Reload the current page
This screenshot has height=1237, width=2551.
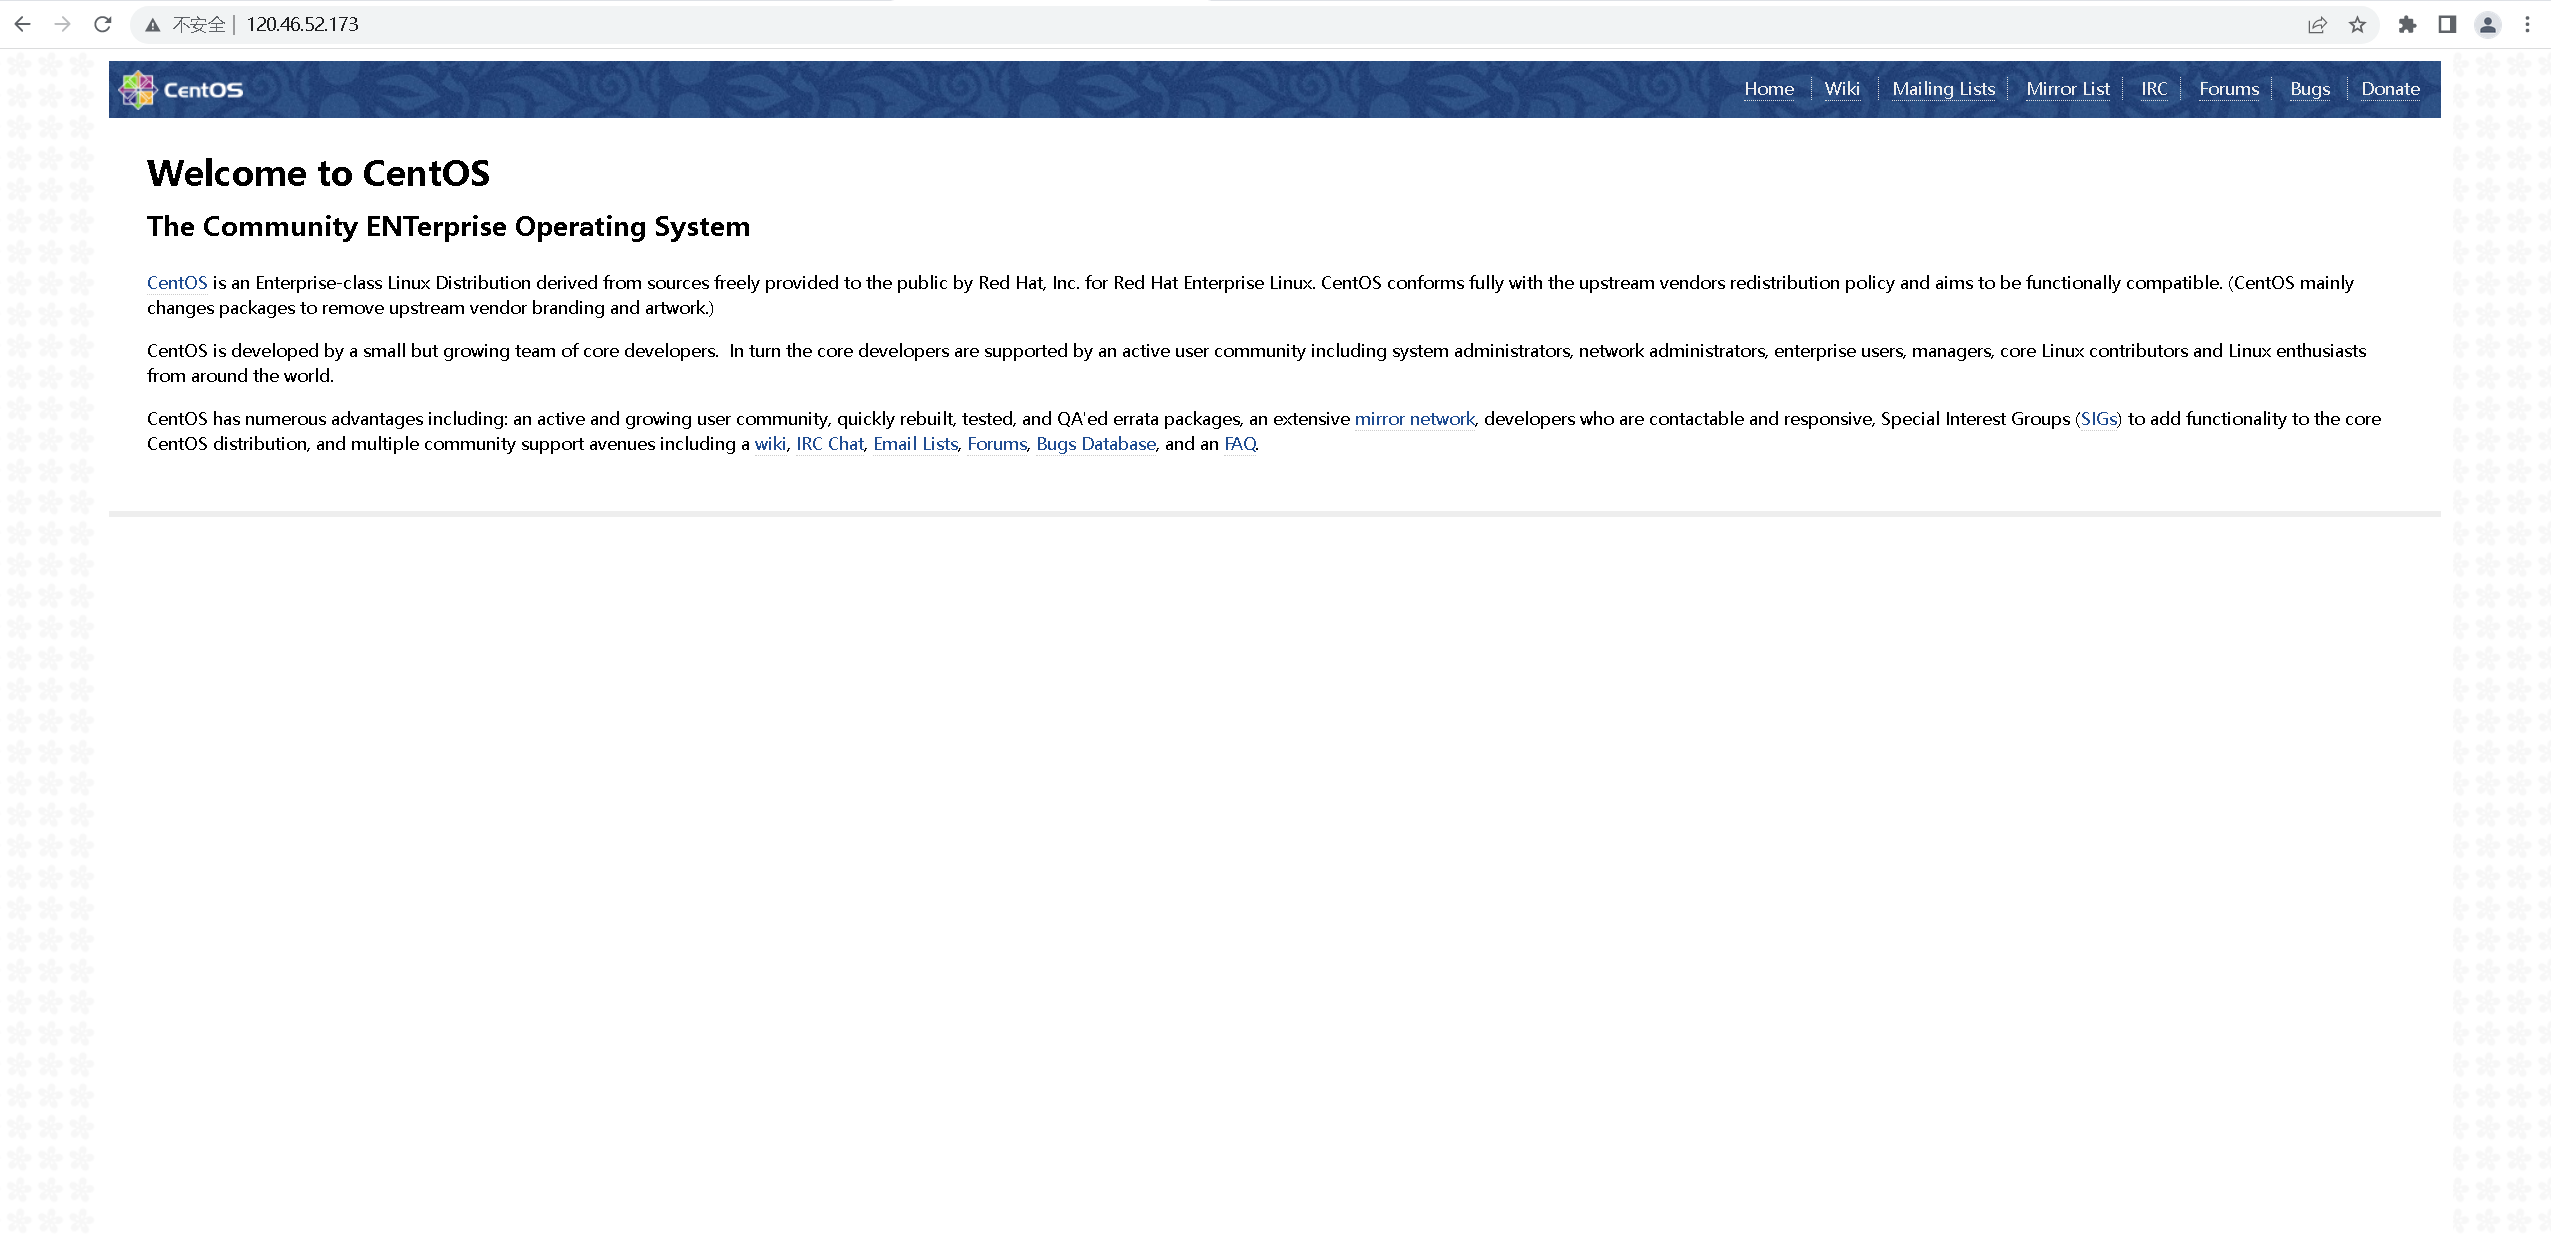coord(102,24)
